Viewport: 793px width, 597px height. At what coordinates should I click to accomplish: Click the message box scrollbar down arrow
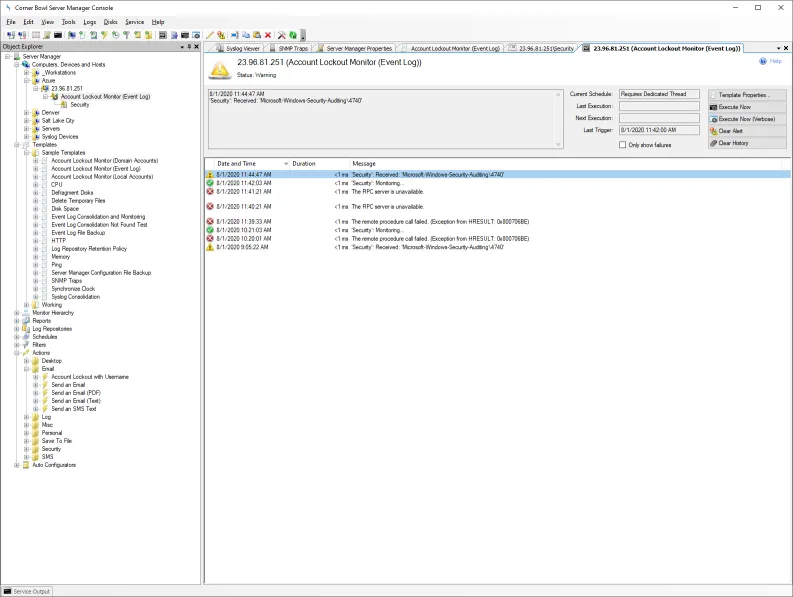(x=558, y=144)
